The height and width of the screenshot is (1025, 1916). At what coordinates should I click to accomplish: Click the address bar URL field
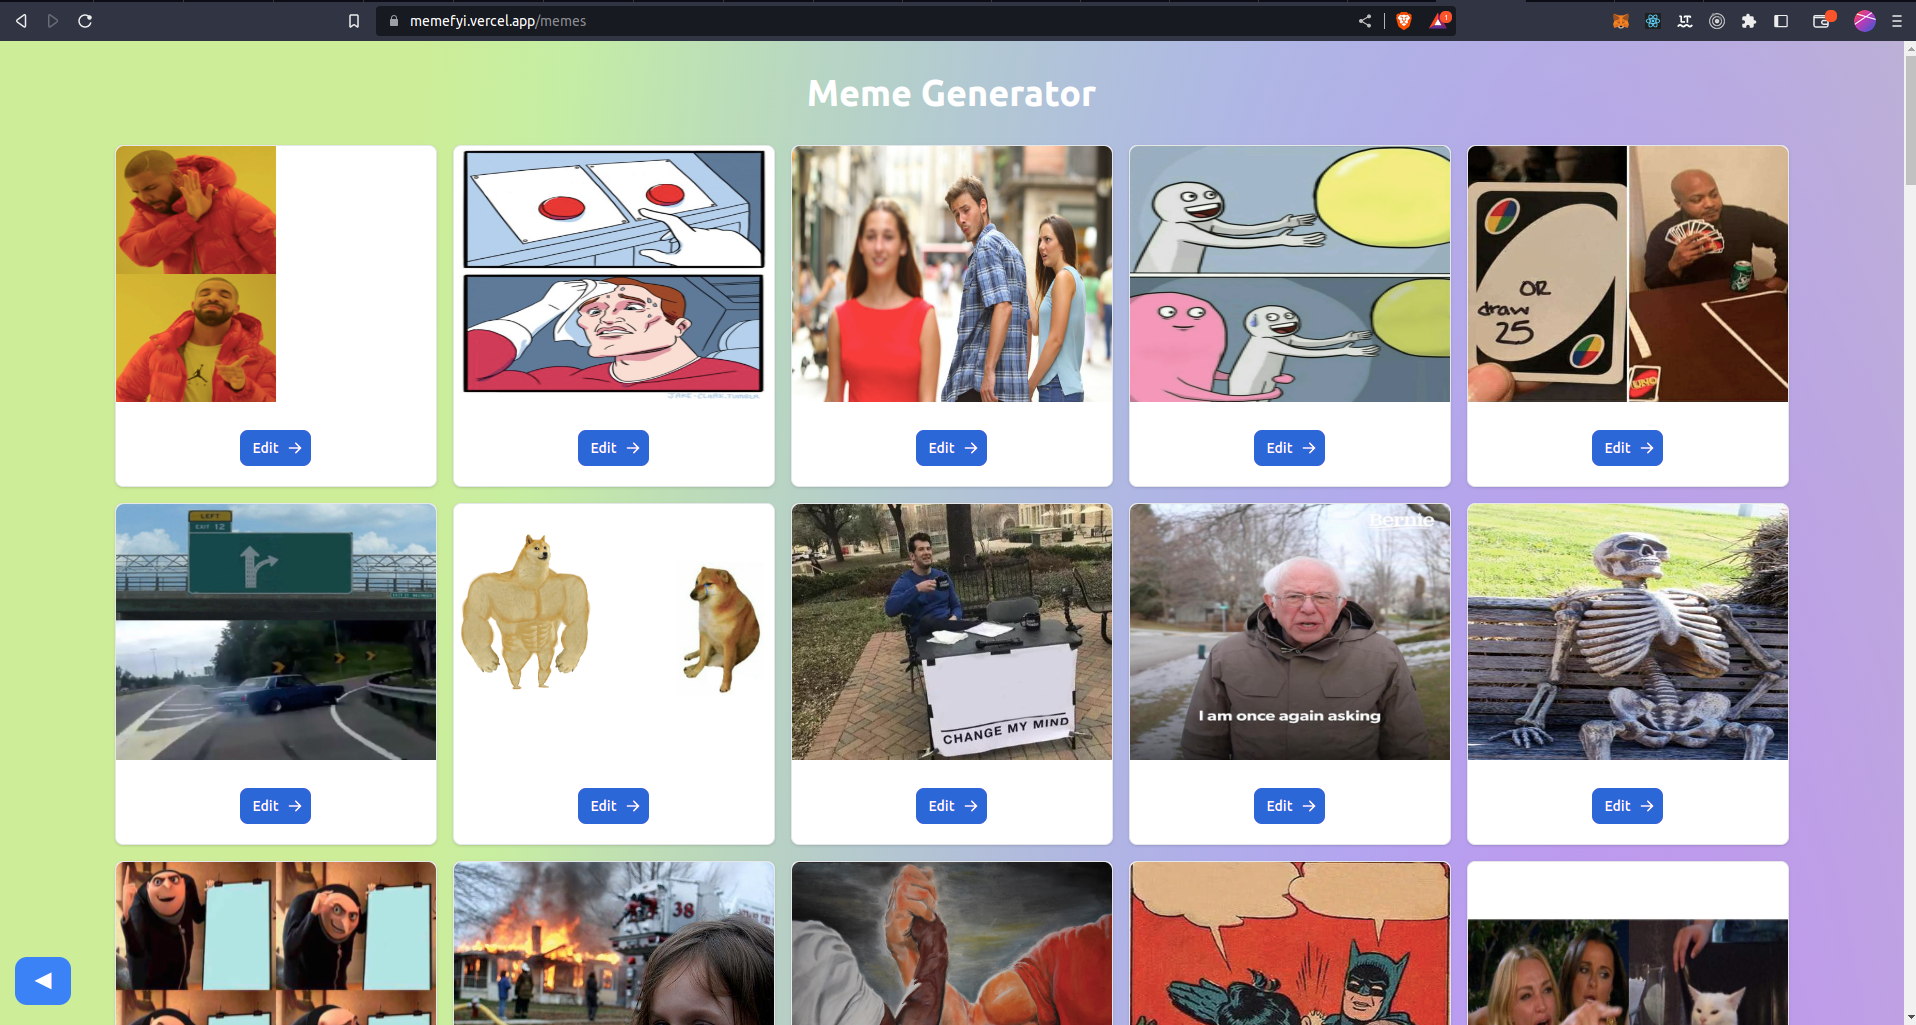870,21
